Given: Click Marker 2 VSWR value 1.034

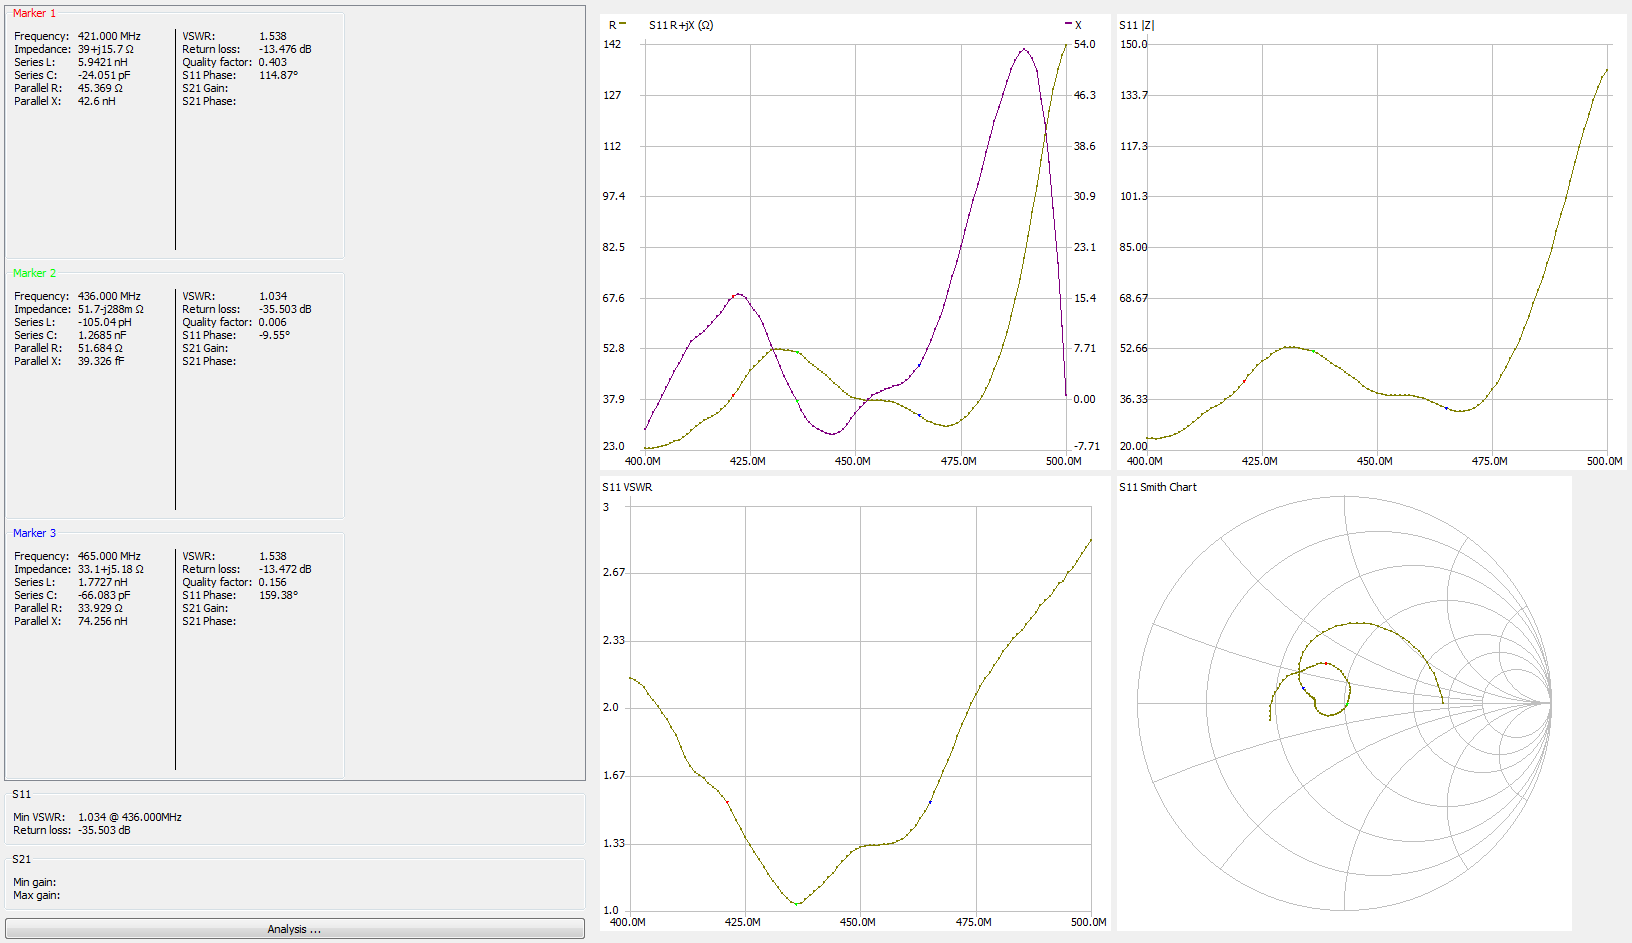Looking at the screenshot, I should click(x=273, y=296).
